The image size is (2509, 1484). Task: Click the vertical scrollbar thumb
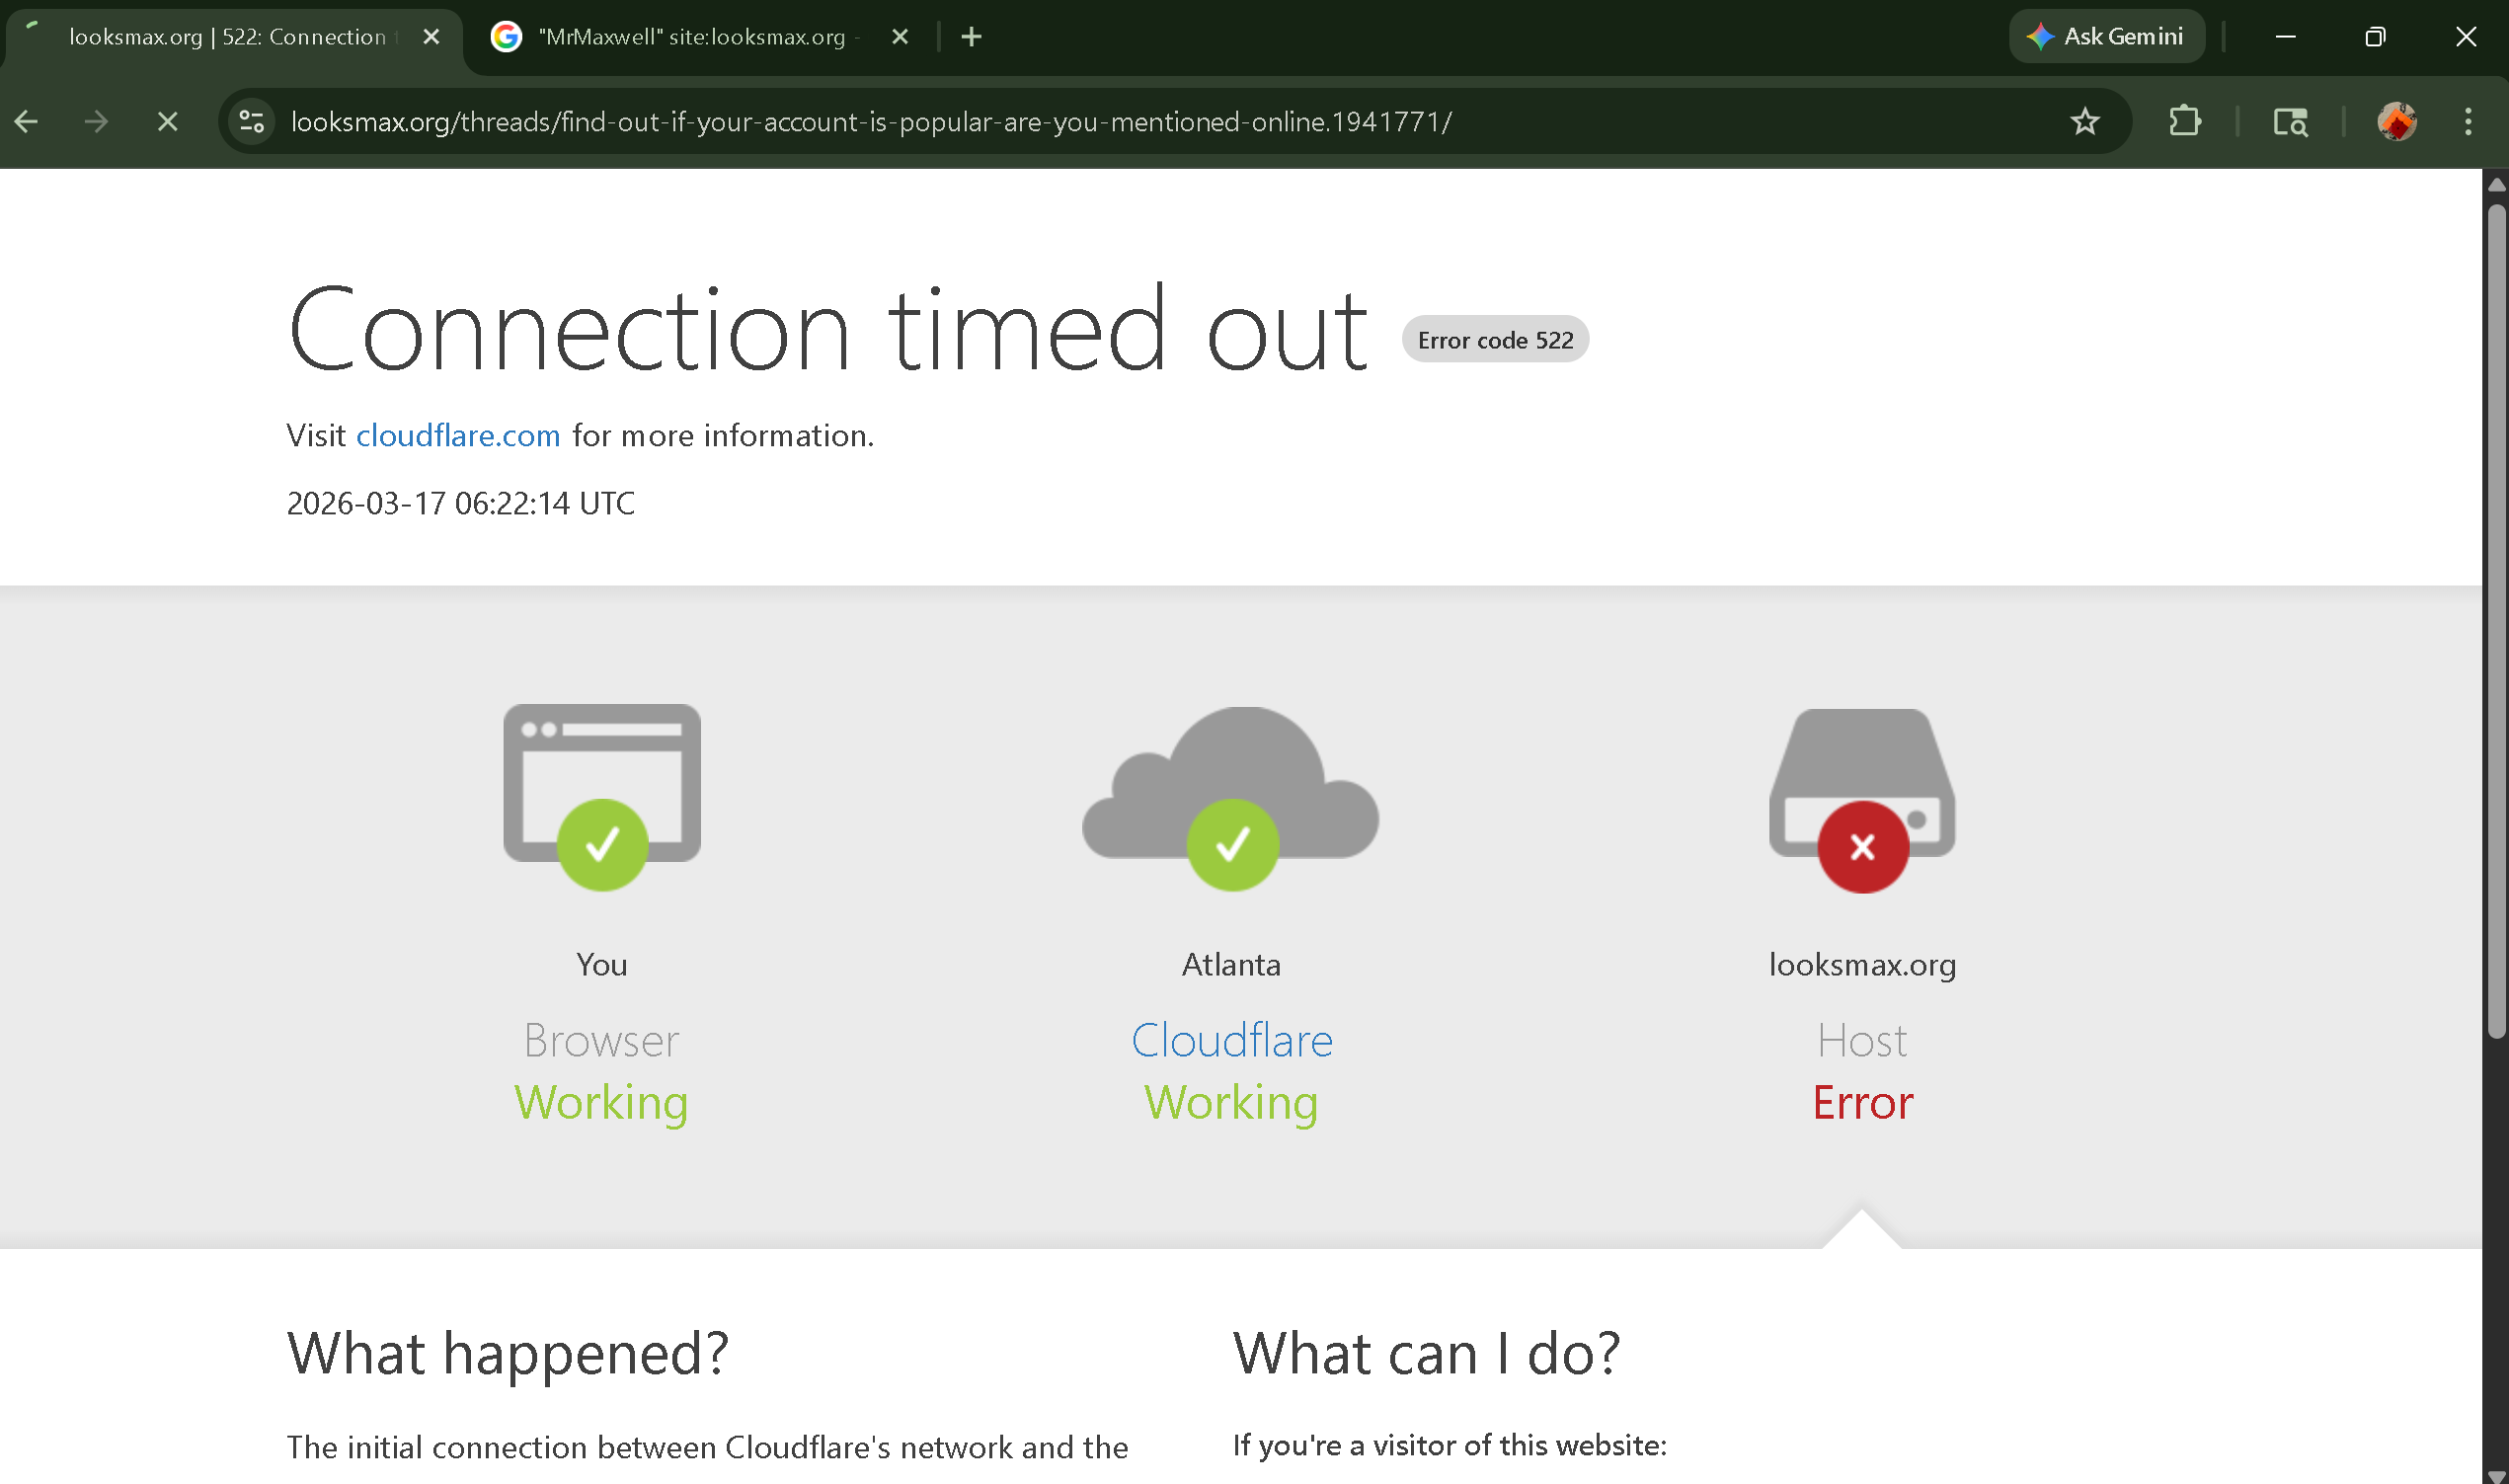[x=2496, y=620]
